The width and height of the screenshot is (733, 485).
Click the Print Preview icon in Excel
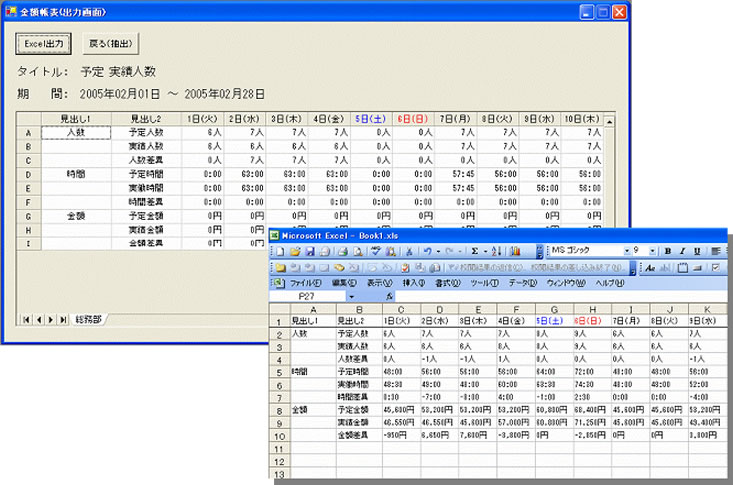click(358, 251)
